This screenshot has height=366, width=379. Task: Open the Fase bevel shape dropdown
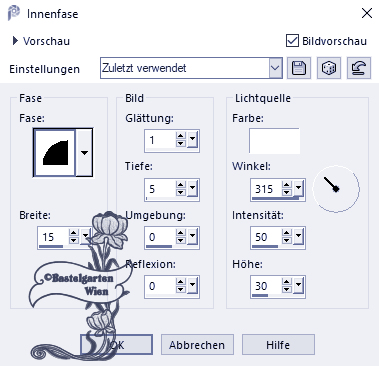click(84, 153)
